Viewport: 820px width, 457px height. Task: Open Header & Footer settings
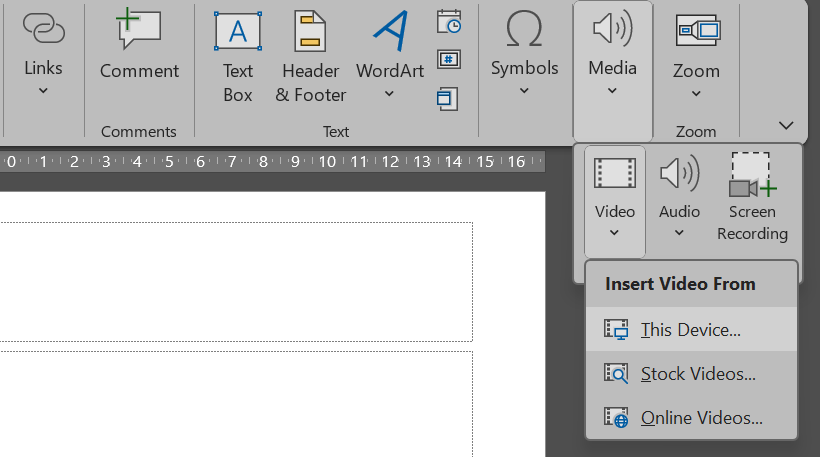coord(311,56)
